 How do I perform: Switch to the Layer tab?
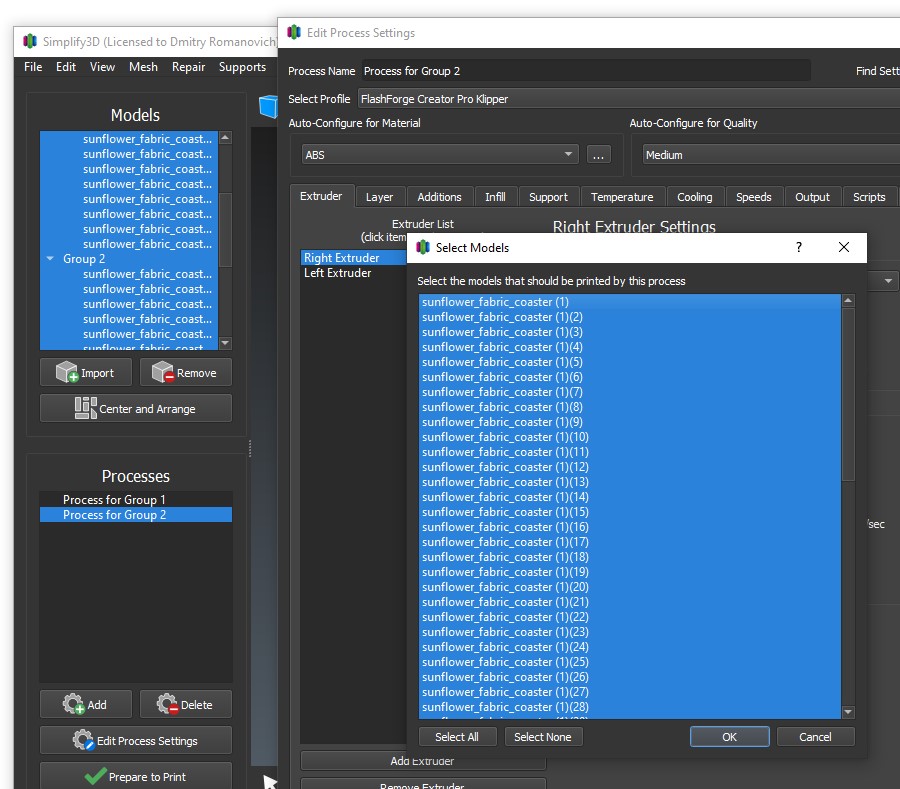[x=379, y=197]
